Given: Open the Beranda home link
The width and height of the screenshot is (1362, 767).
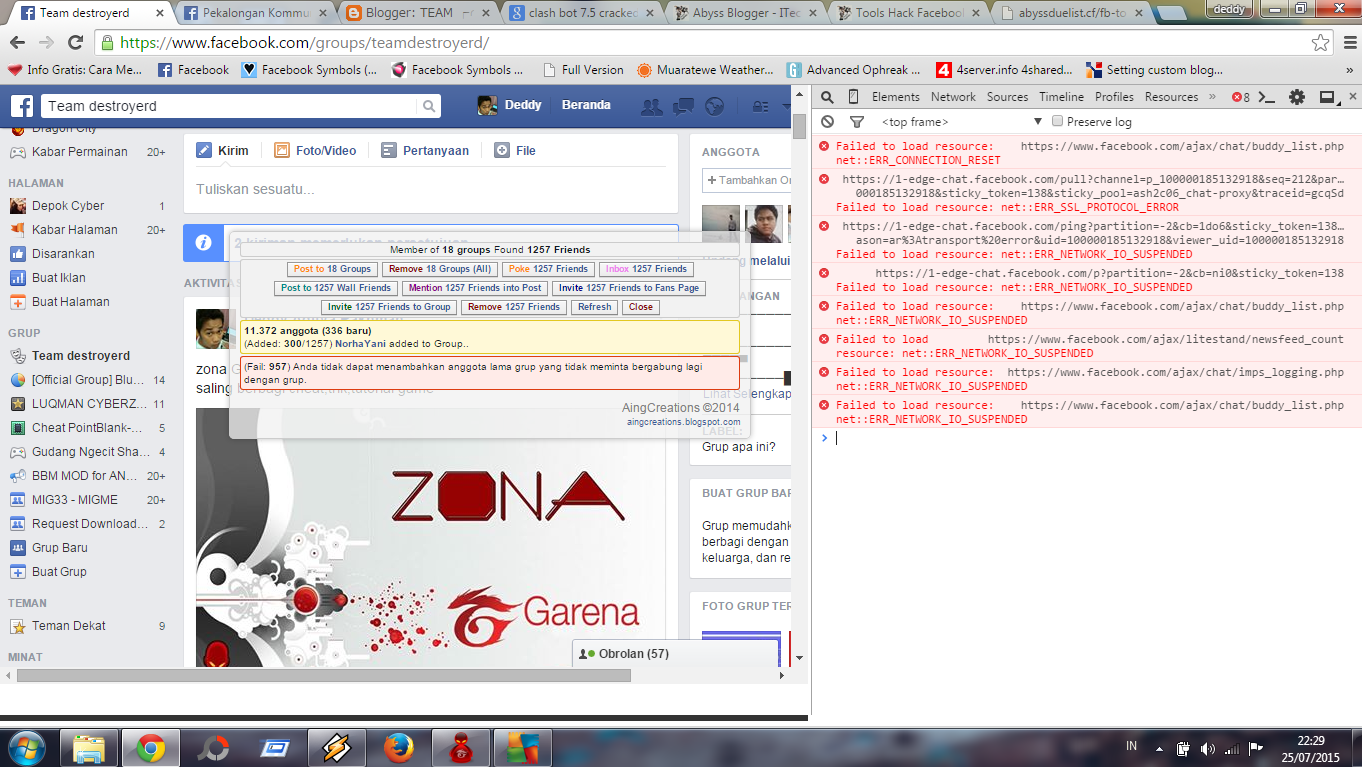Looking at the screenshot, I should point(586,106).
